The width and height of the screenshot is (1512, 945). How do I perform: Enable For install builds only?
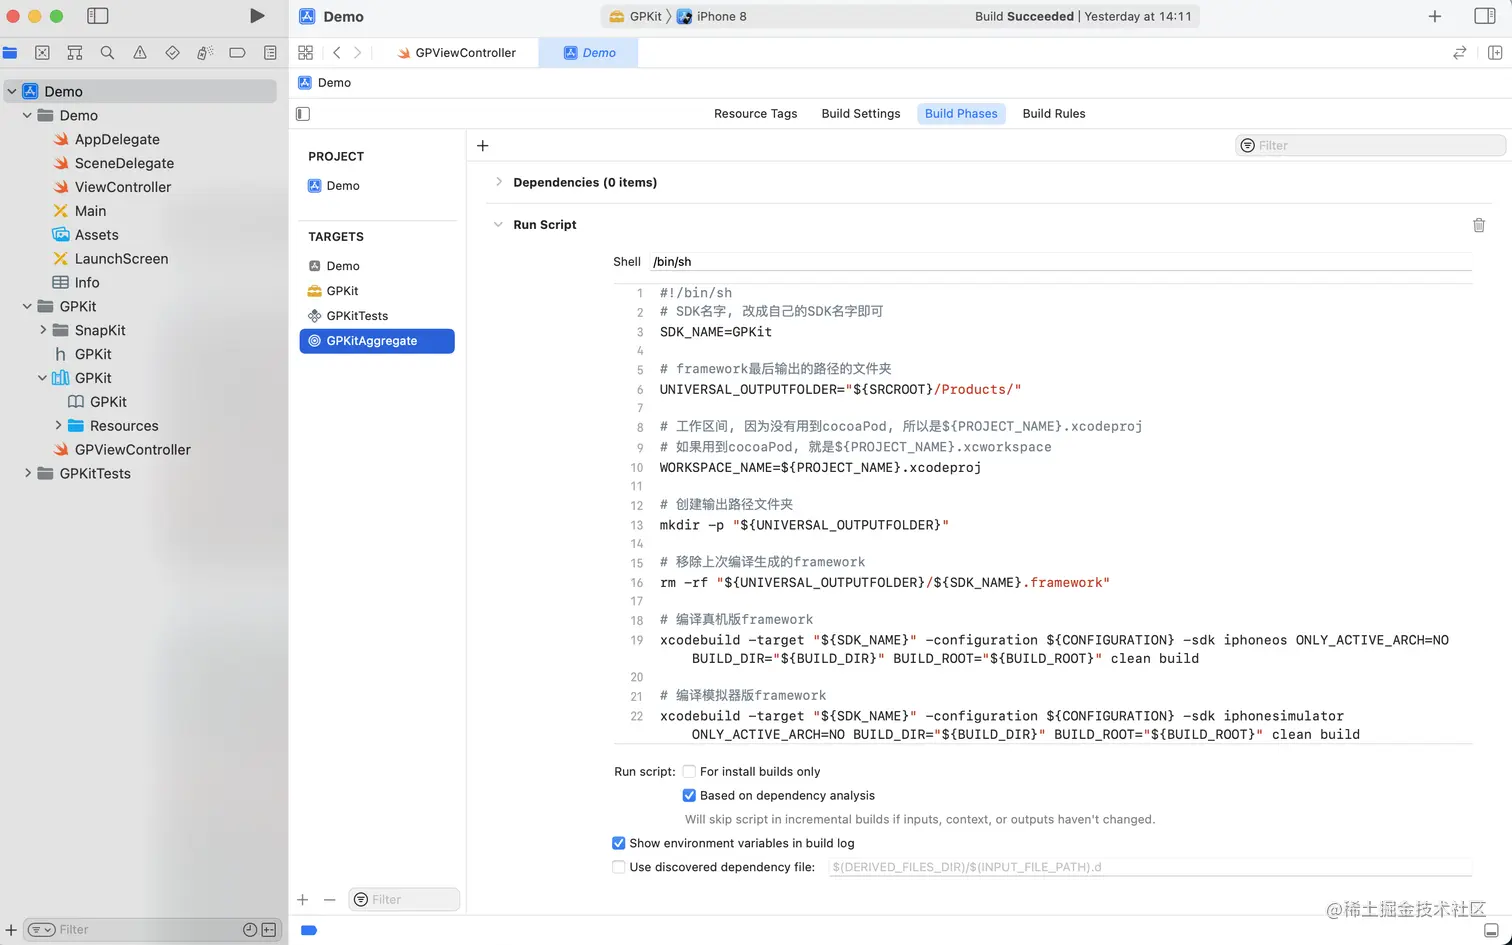(689, 772)
